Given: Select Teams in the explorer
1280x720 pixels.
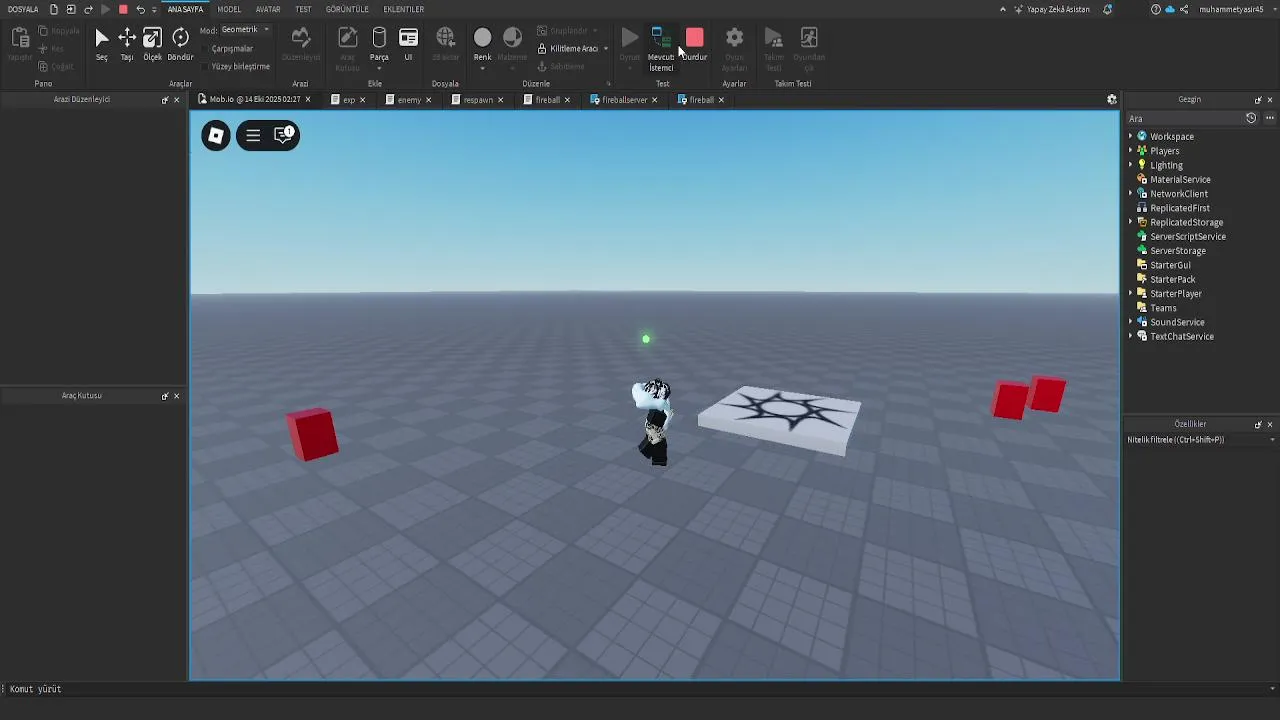Looking at the screenshot, I should coord(1163,308).
